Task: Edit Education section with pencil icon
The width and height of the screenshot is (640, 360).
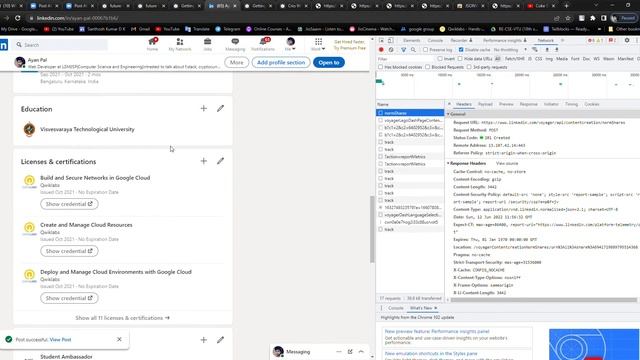Action: pos(220,108)
